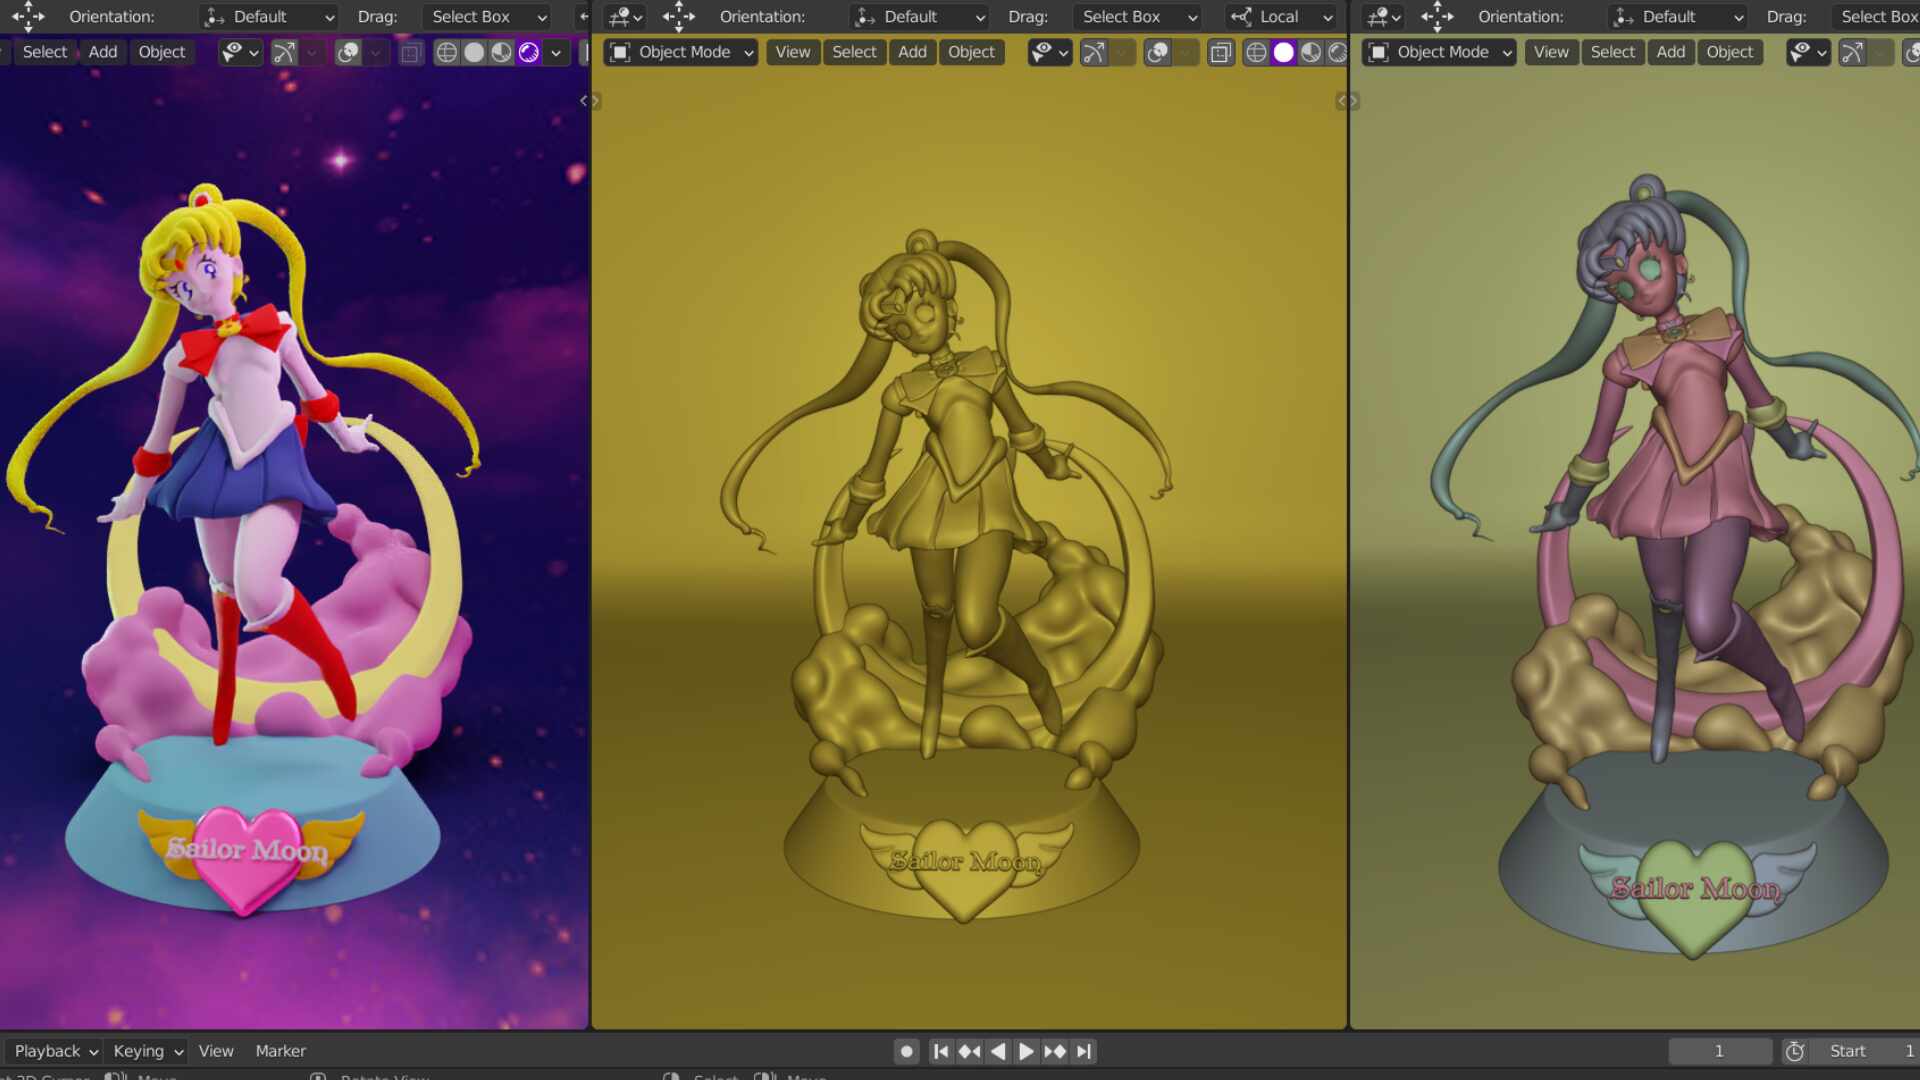Open the View menu in the right viewport
Image resolution: width=1920 pixels, height=1080 pixels.
[x=1551, y=52]
